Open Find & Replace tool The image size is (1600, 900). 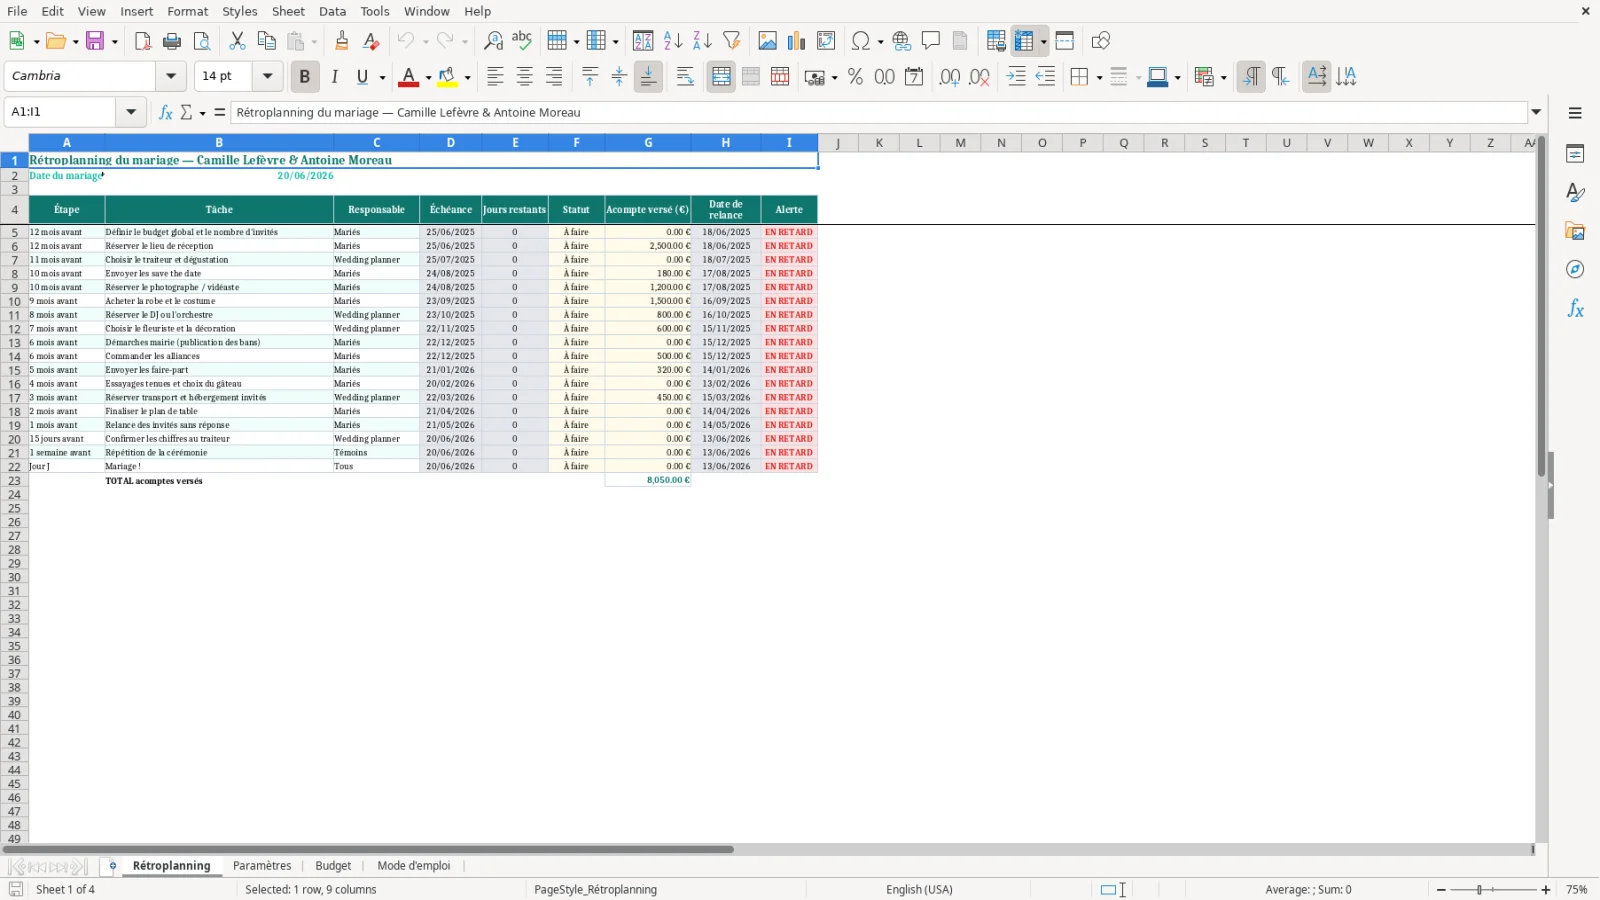click(x=493, y=41)
